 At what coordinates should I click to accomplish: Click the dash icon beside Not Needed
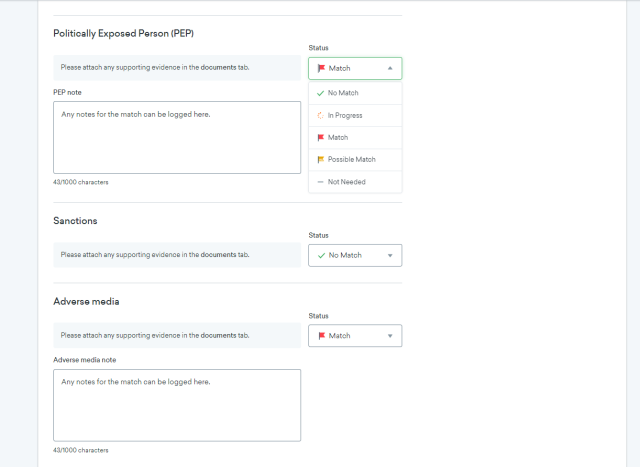(320, 181)
